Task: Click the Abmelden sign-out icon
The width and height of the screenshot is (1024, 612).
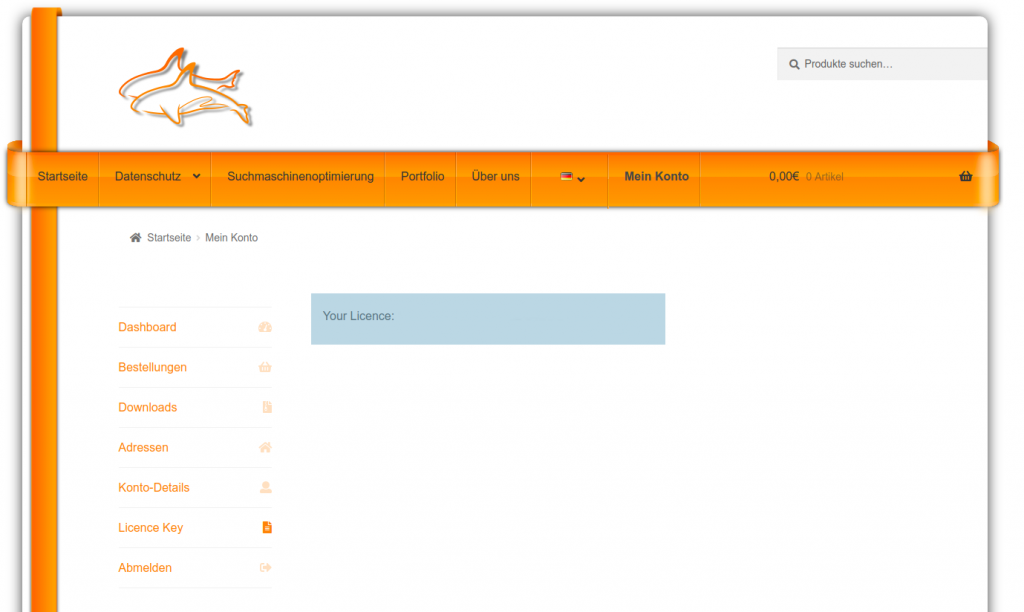Action: (x=265, y=567)
